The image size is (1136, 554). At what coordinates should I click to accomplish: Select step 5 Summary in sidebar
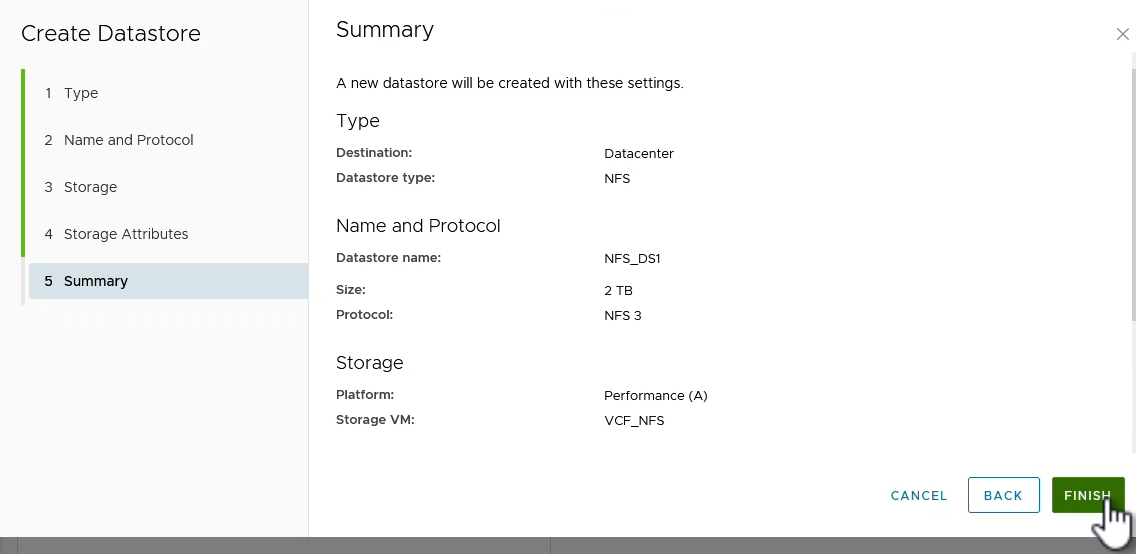pyautogui.click(x=95, y=281)
